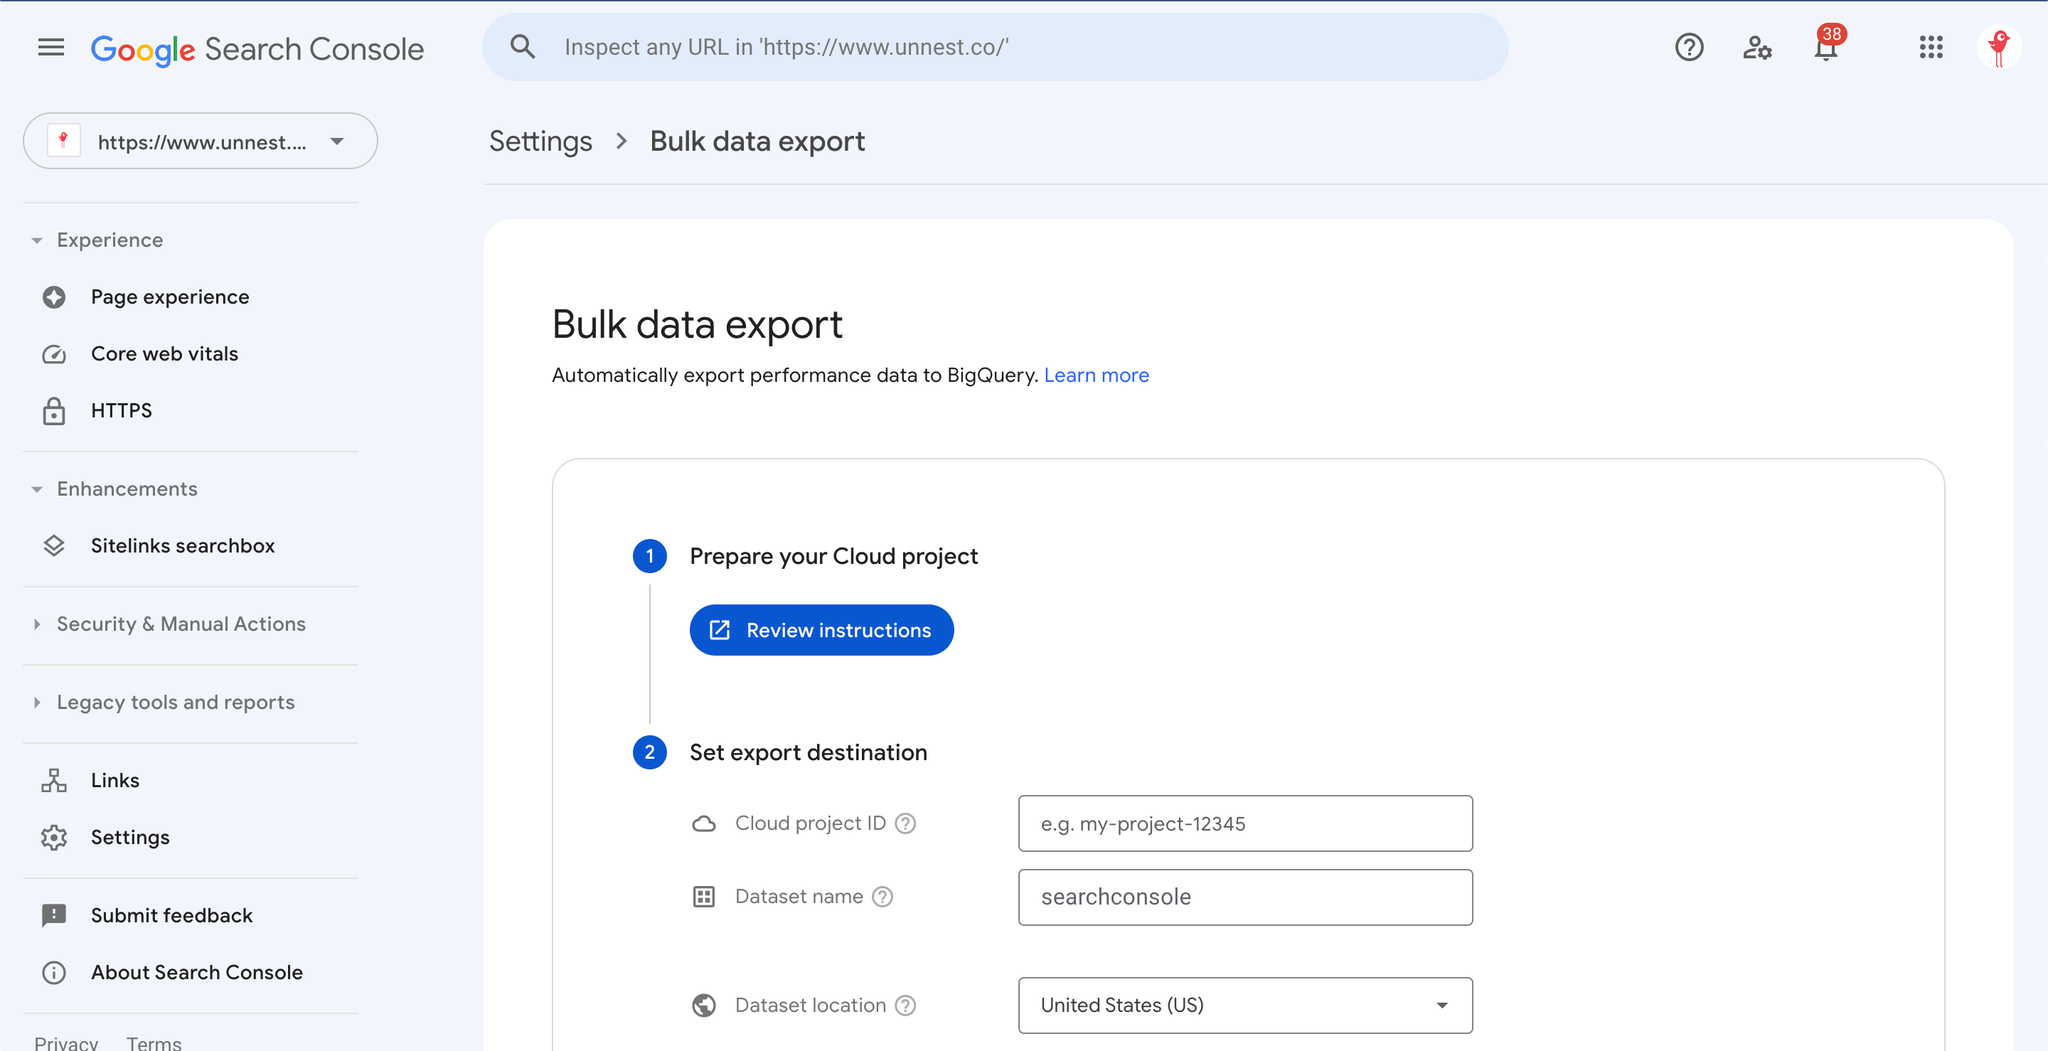Open Core web vitals report
2048x1051 pixels.
tap(164, 354)
